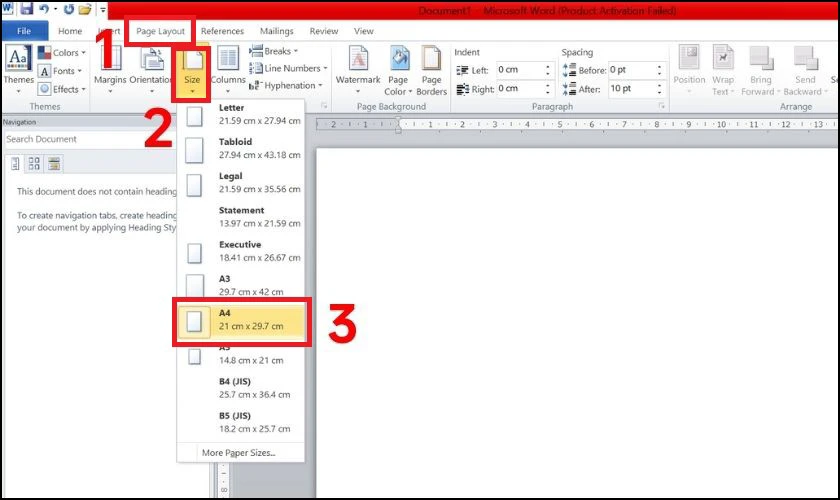Screen dimensions: 840x500
Task: Choose the 14.8 cm x 21 cm size
Action: [x=241, y=356]
